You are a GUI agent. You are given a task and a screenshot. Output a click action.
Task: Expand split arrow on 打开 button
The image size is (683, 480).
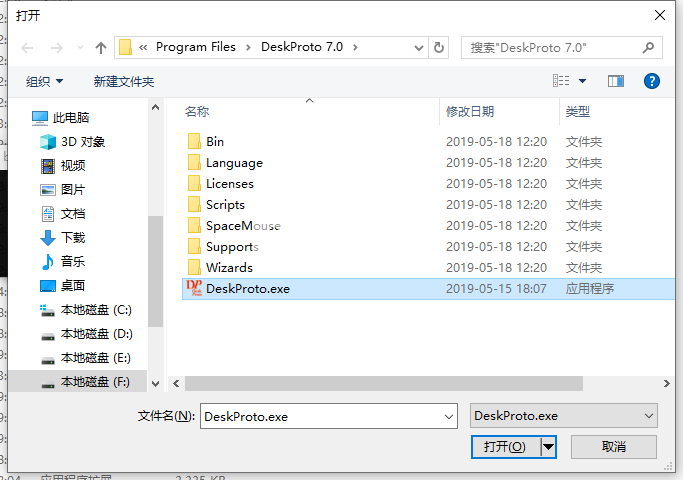click(548, 447)
